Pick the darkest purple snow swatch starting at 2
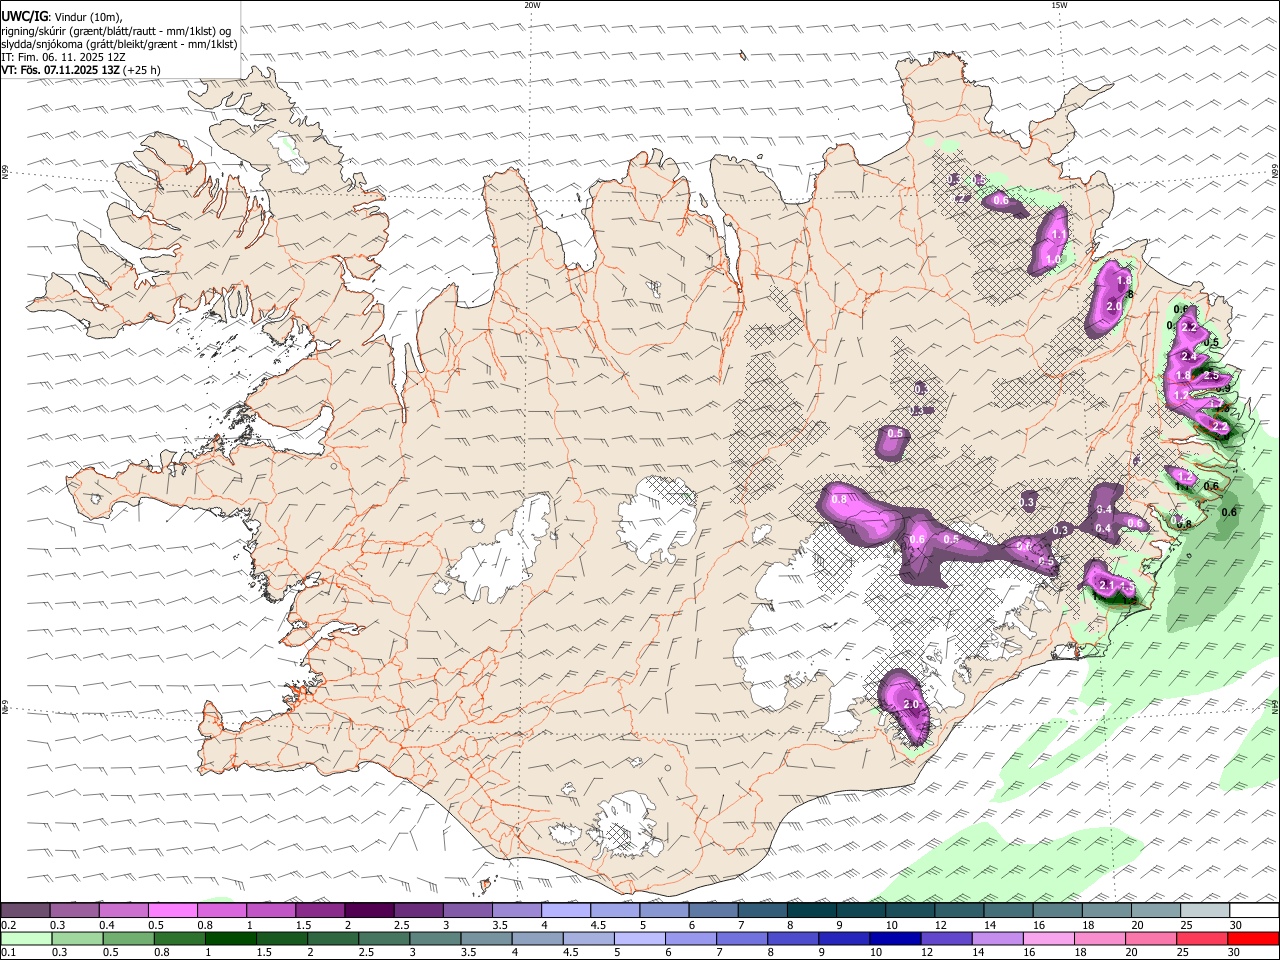This screenshot has height=960, width=1280. pyautogui.click(x=369, y=911)
